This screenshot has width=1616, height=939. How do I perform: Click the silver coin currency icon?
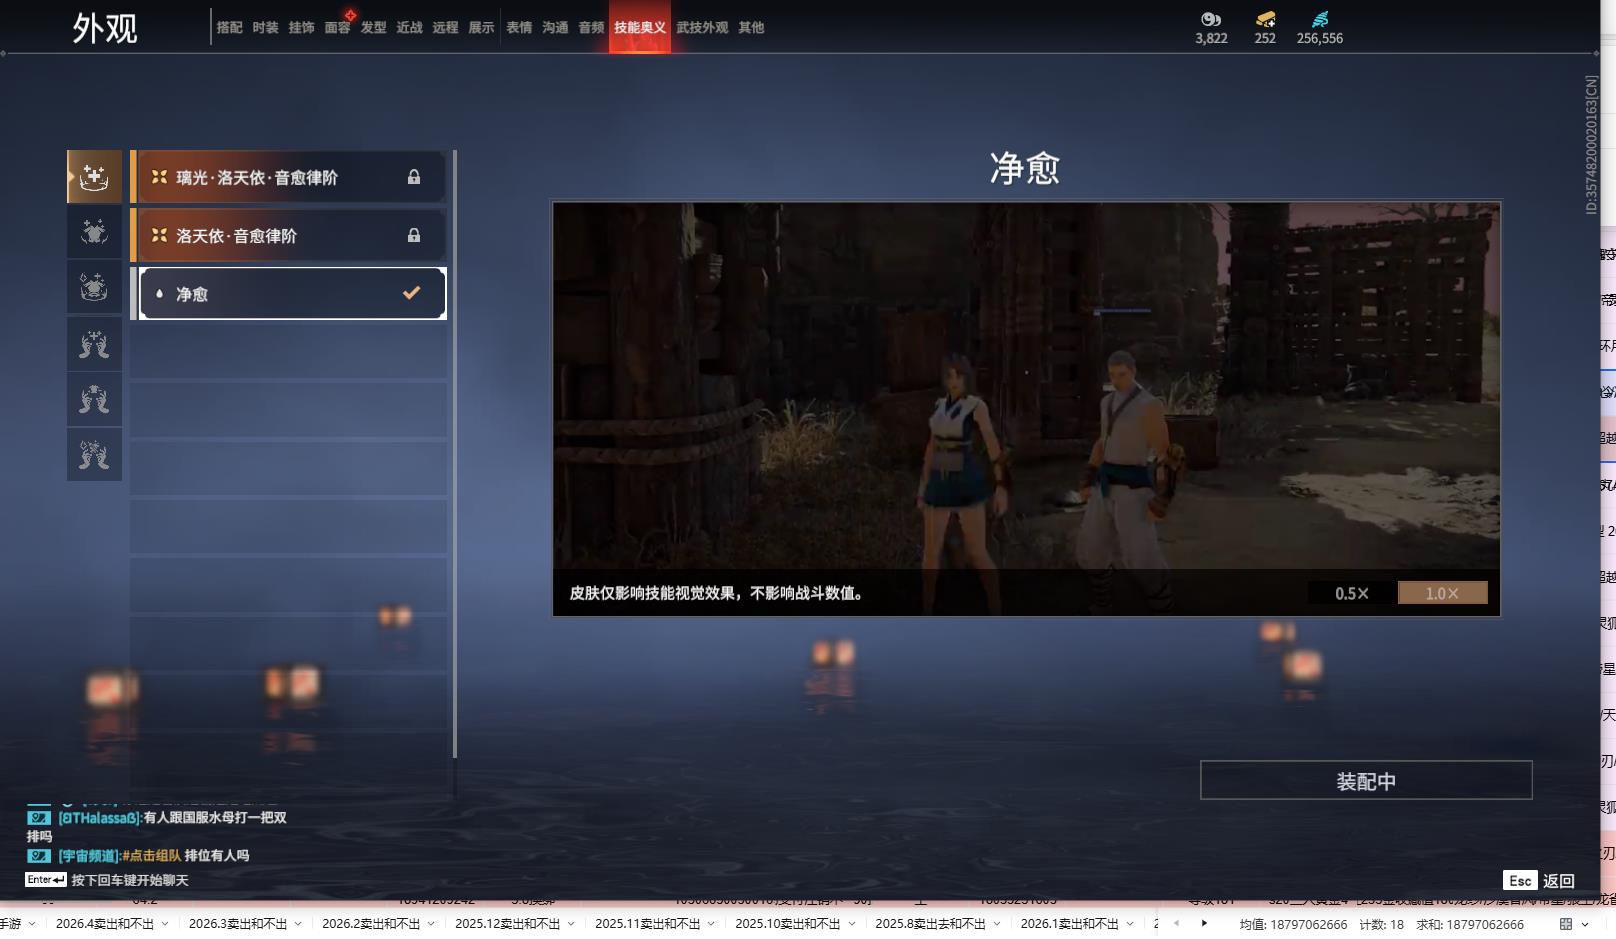tap(1211, 19)
